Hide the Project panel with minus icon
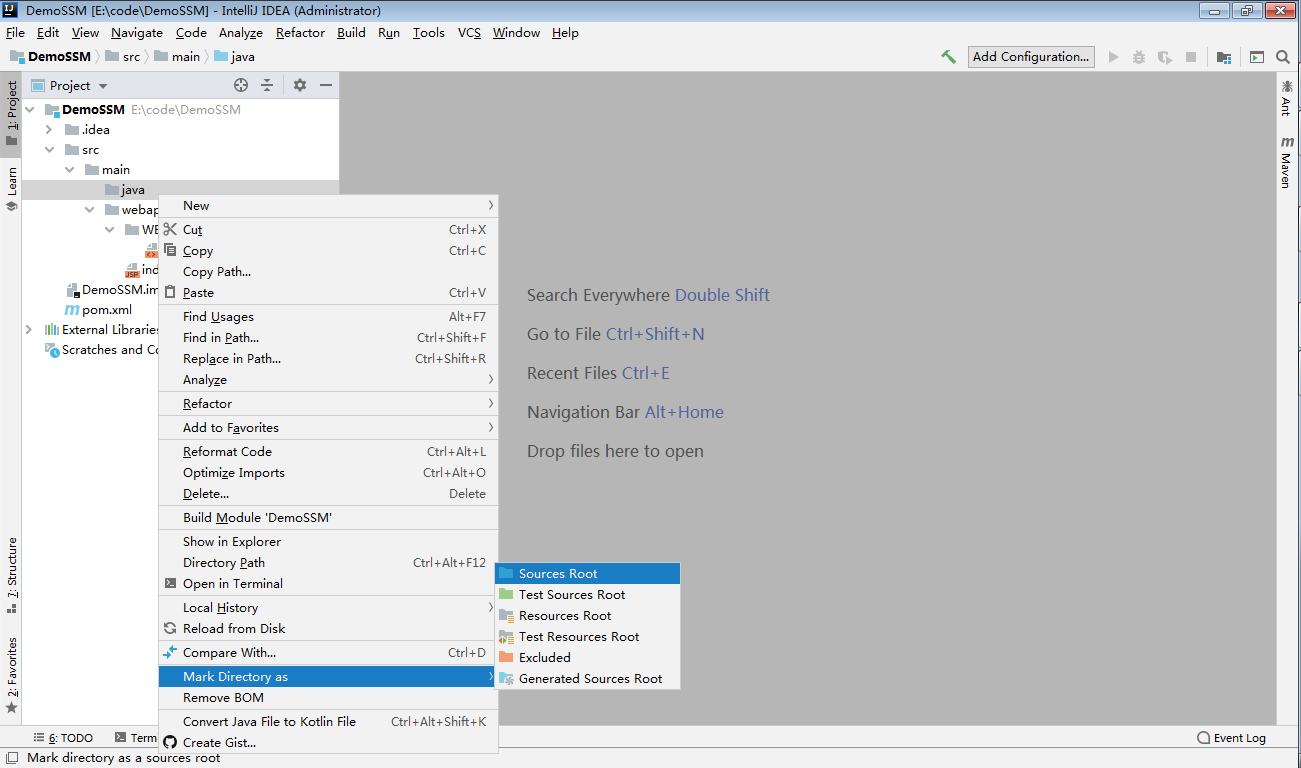The image size is (1301, 768). tap(326, 85)
